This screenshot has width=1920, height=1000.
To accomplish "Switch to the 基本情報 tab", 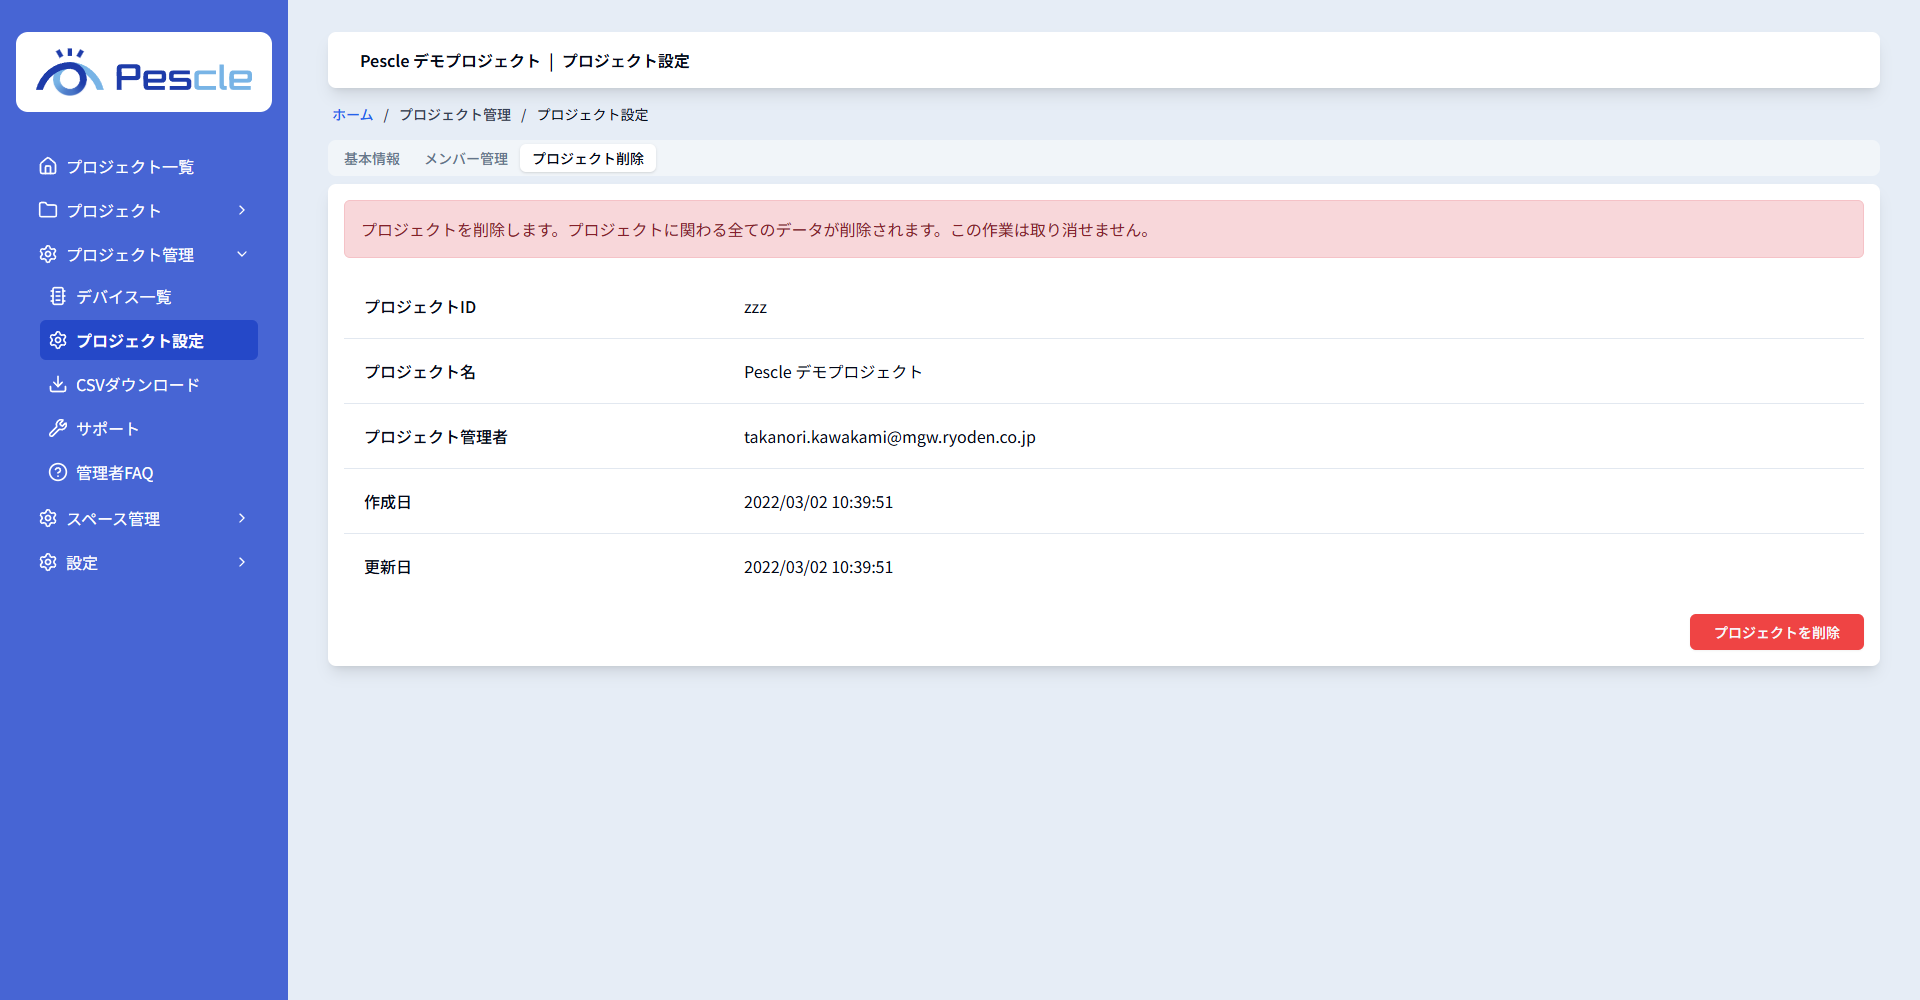I will tap(372, 158).
